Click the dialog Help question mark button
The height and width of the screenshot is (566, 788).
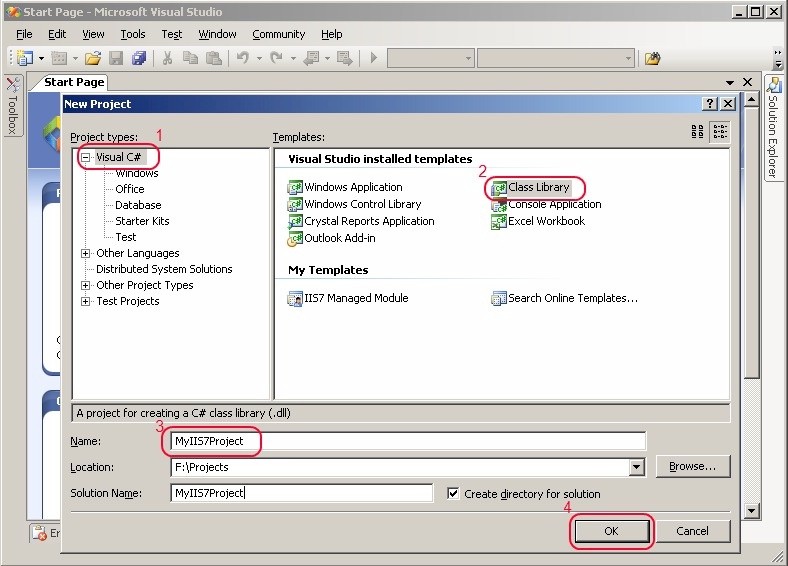[x=709, y=104]
